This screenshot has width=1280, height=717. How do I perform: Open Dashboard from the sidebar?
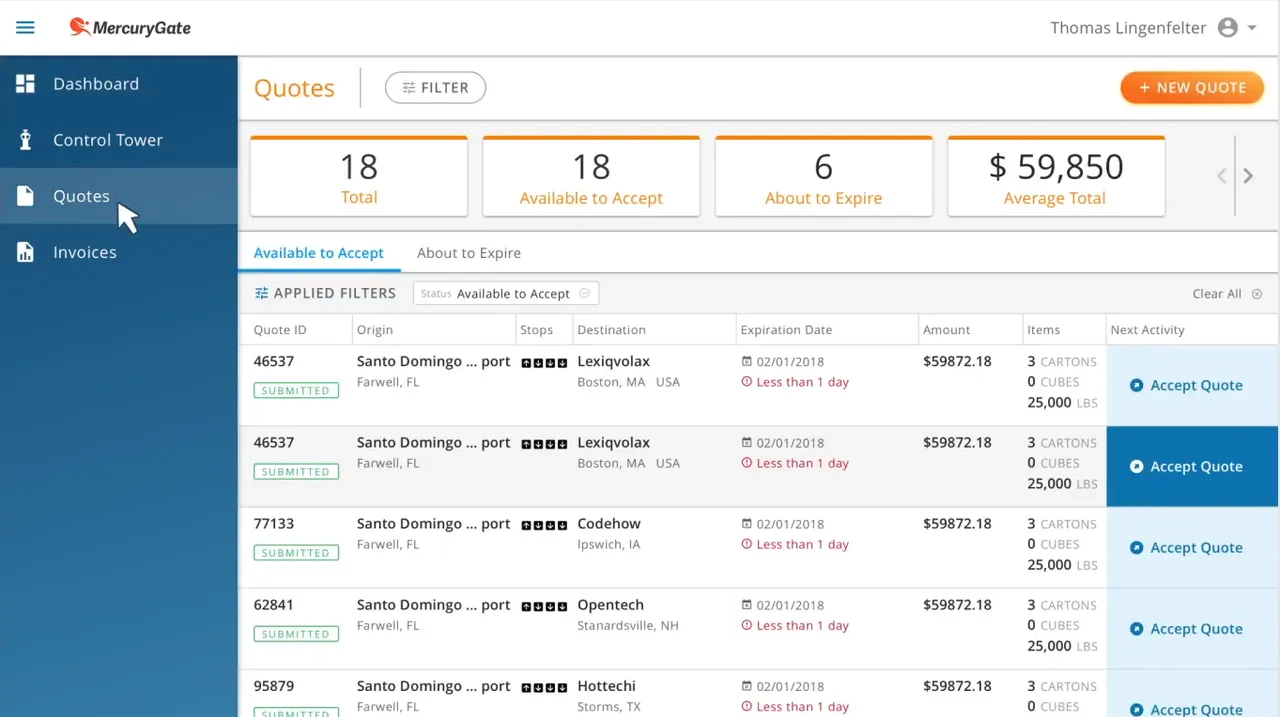[x=119, y=84]
